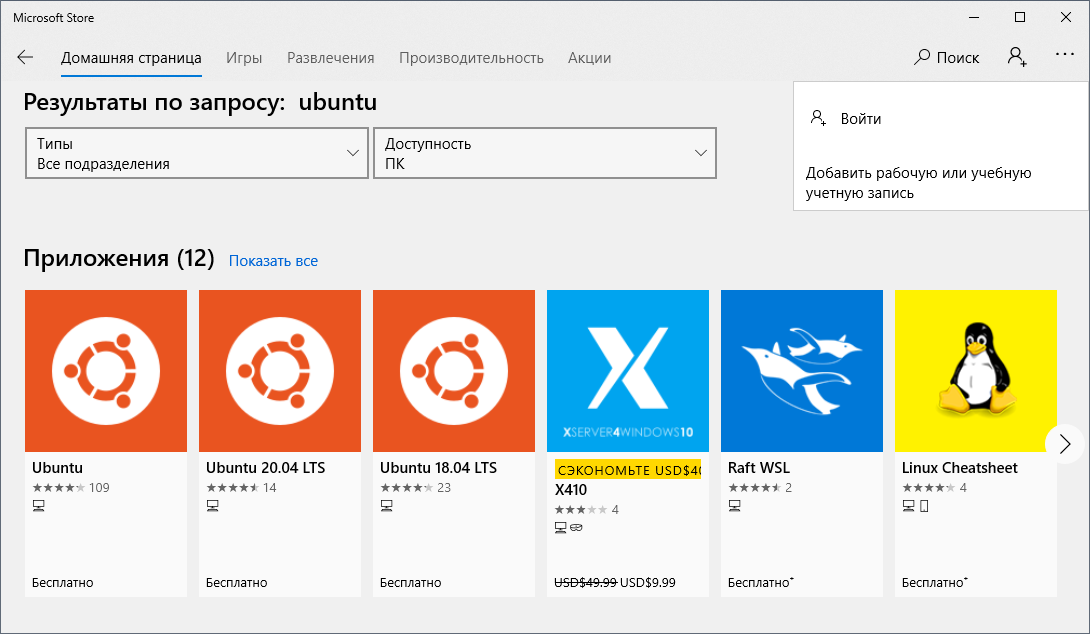Image resolution: width=1090 pixels, height=634 pixels.
Task: Open the Развлечения tab
Action: click(x=331, y=58)
